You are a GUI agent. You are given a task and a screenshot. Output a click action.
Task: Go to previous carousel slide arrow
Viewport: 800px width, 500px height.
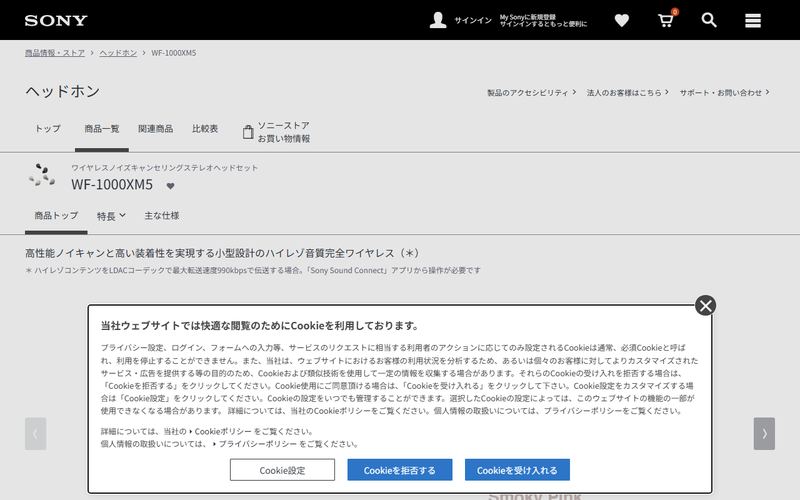(36, 434)
